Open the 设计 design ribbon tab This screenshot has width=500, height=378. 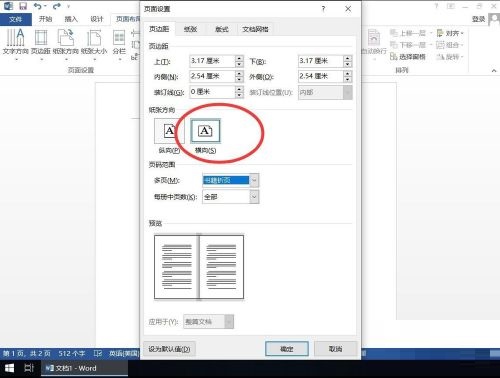click(x=97, y=19)
